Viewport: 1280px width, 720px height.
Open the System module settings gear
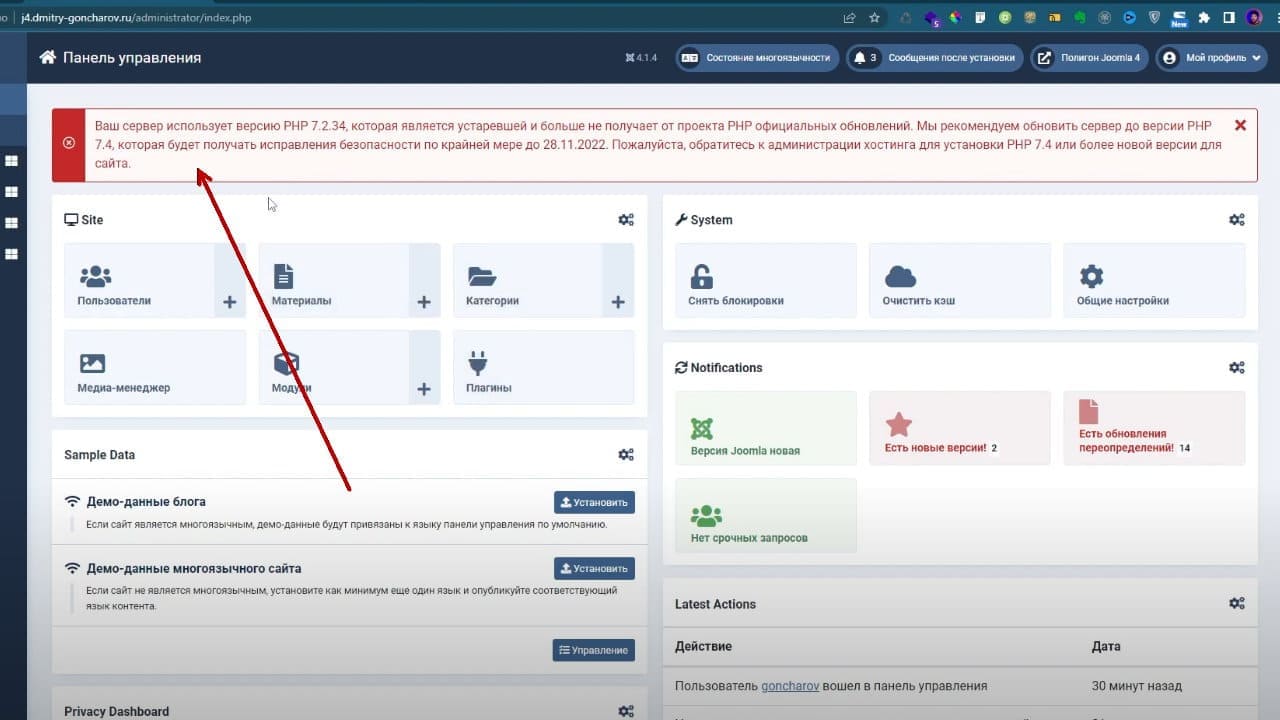1237,220
